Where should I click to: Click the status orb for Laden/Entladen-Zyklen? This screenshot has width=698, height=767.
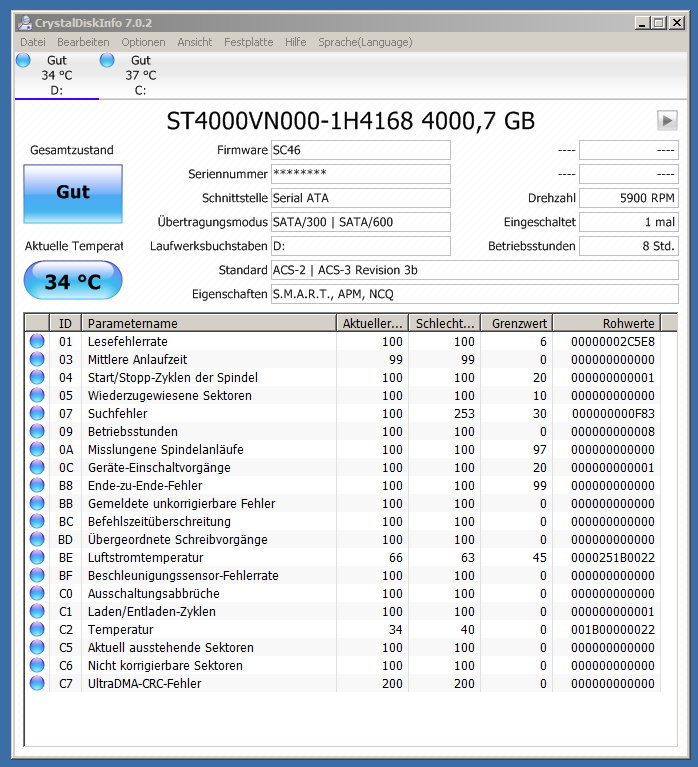pos(37,611)
